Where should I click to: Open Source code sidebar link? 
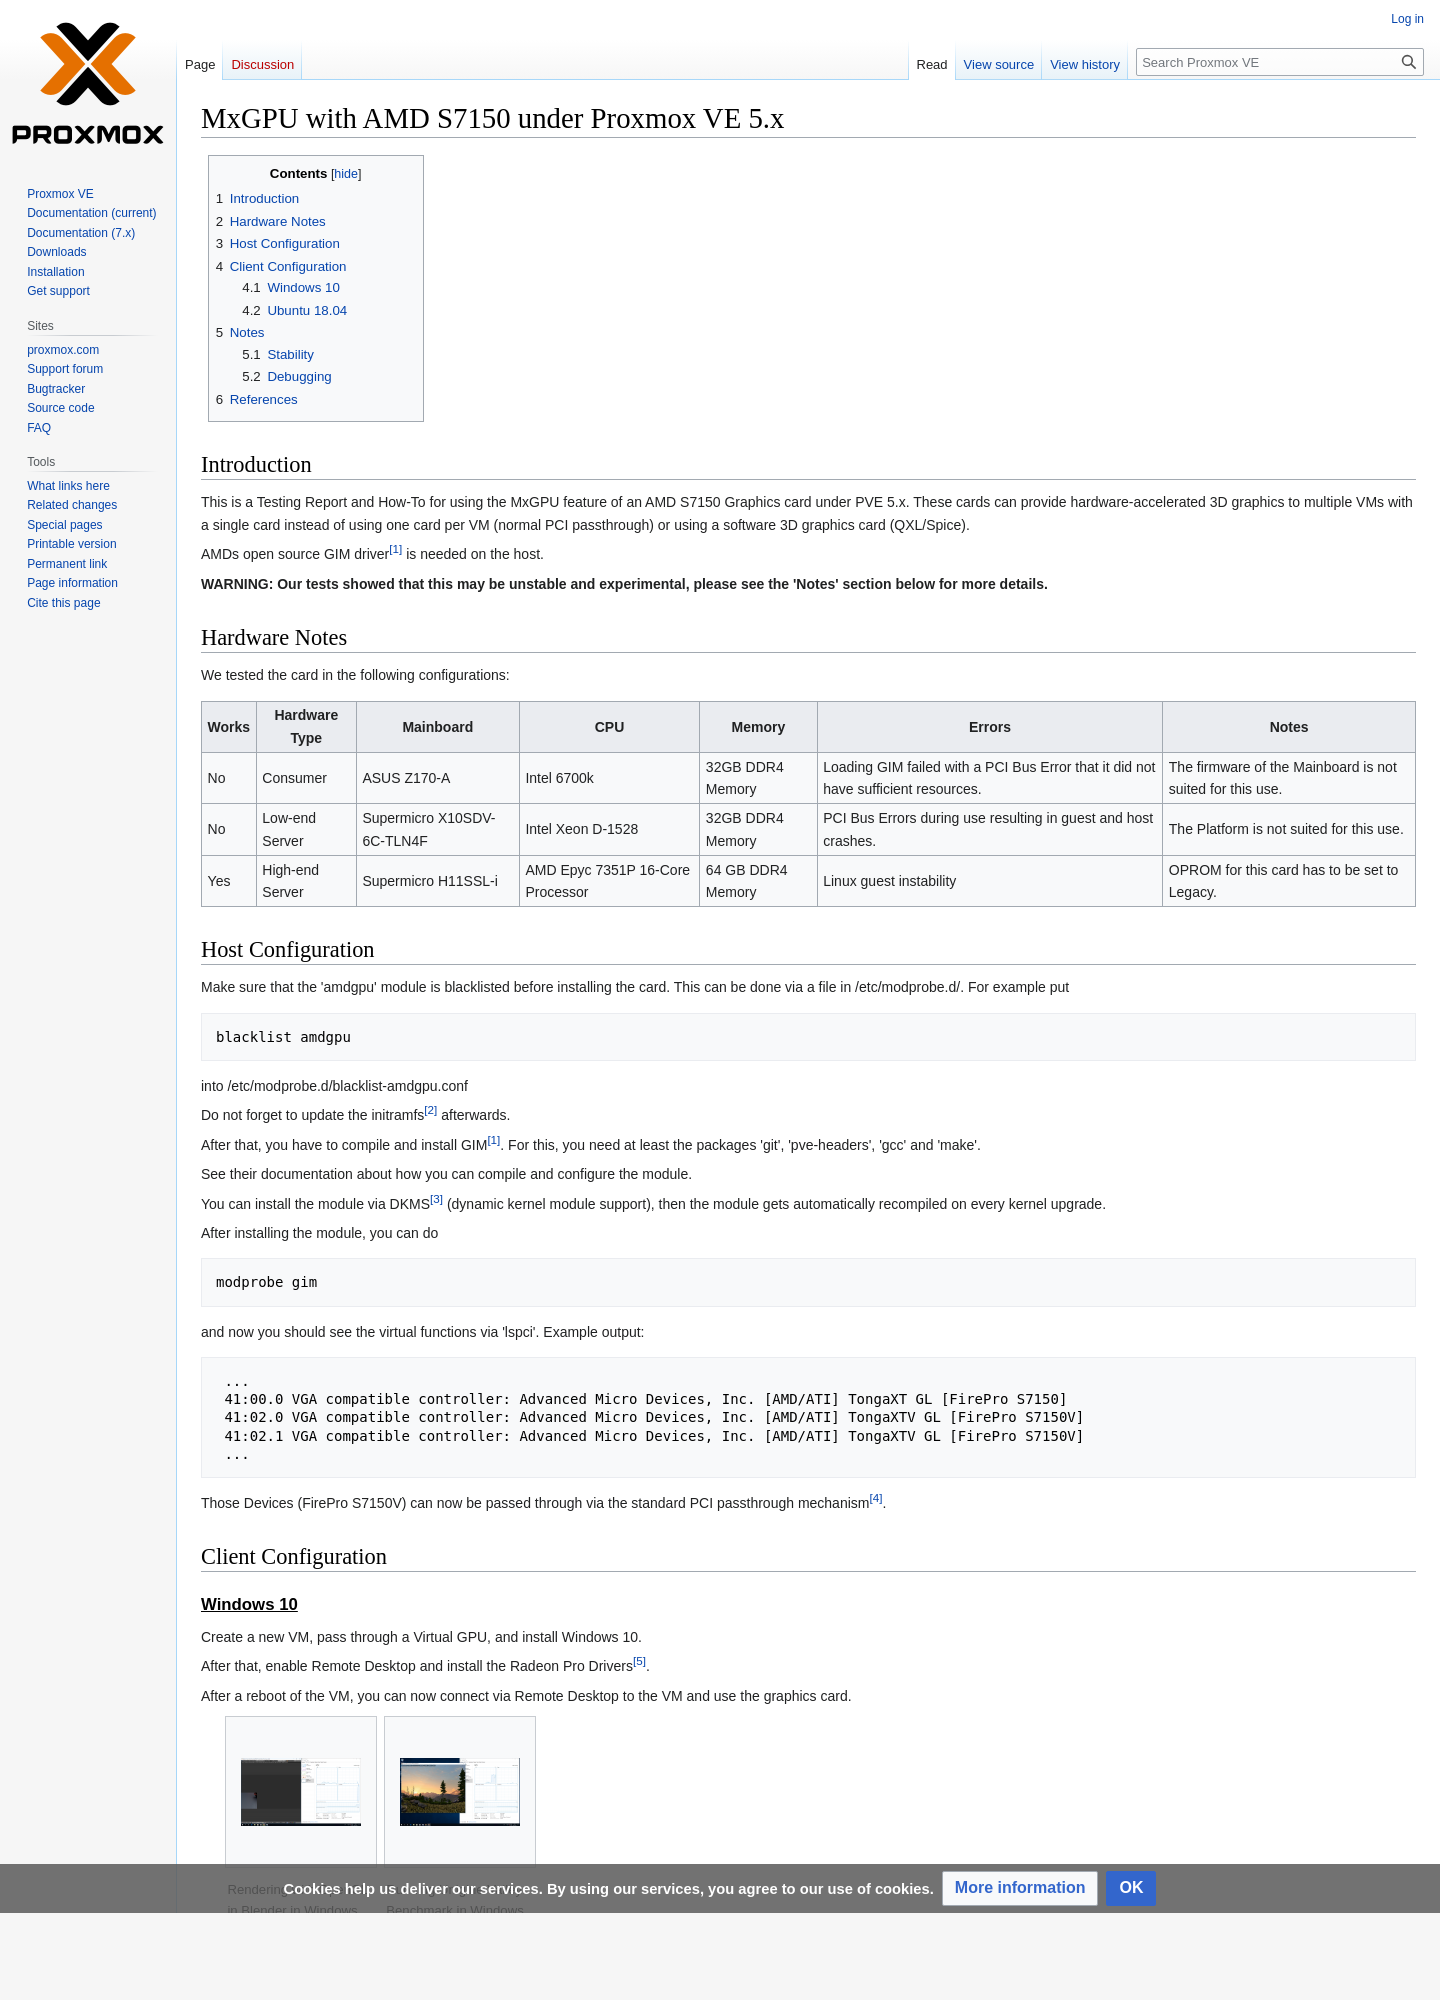click(60, 408)
